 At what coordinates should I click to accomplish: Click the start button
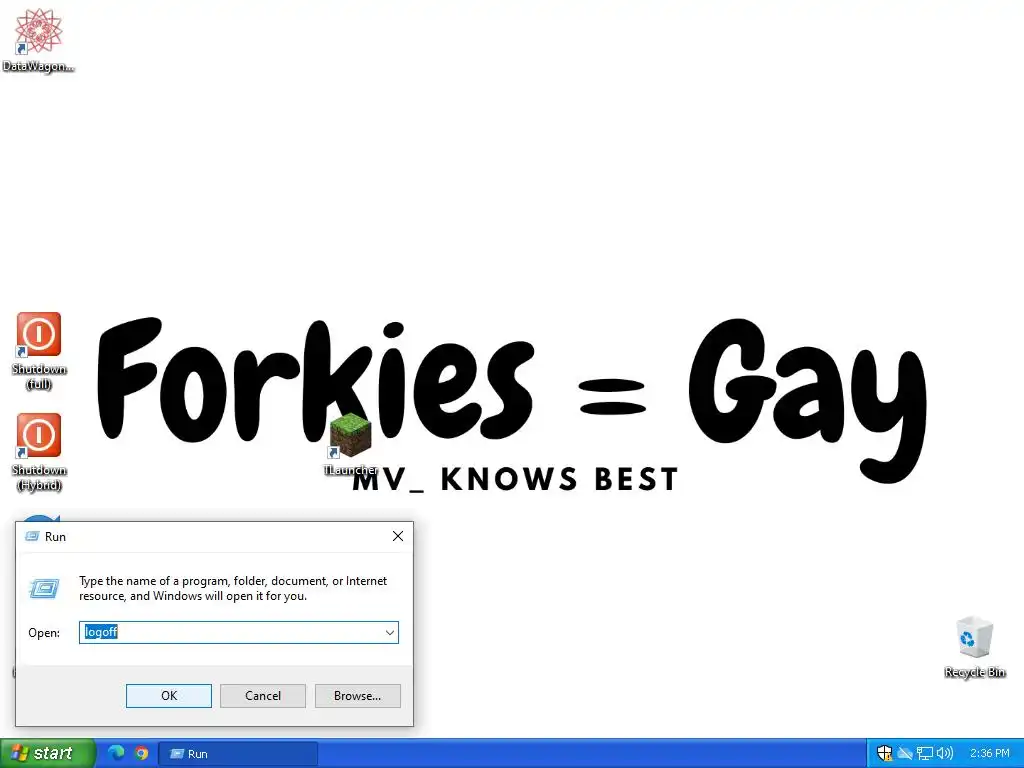point(47,753)
